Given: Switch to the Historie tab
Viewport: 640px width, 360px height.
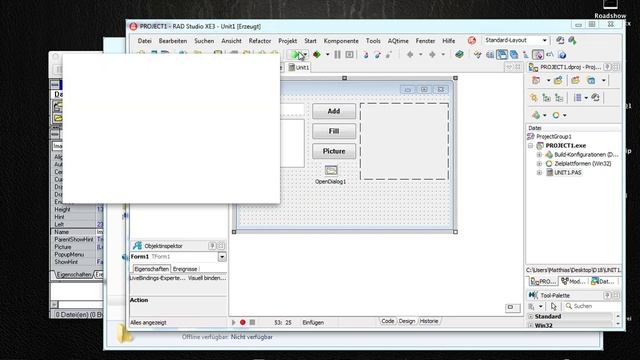Looking at the screenshot, I should [x=429, y=321].
